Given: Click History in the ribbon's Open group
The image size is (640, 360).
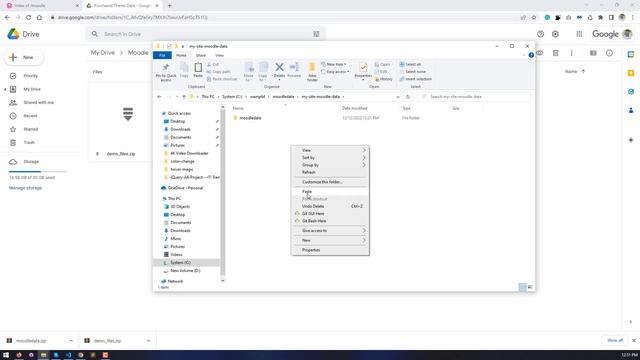Looking at the screenshot, I should (x=384, y=79).
